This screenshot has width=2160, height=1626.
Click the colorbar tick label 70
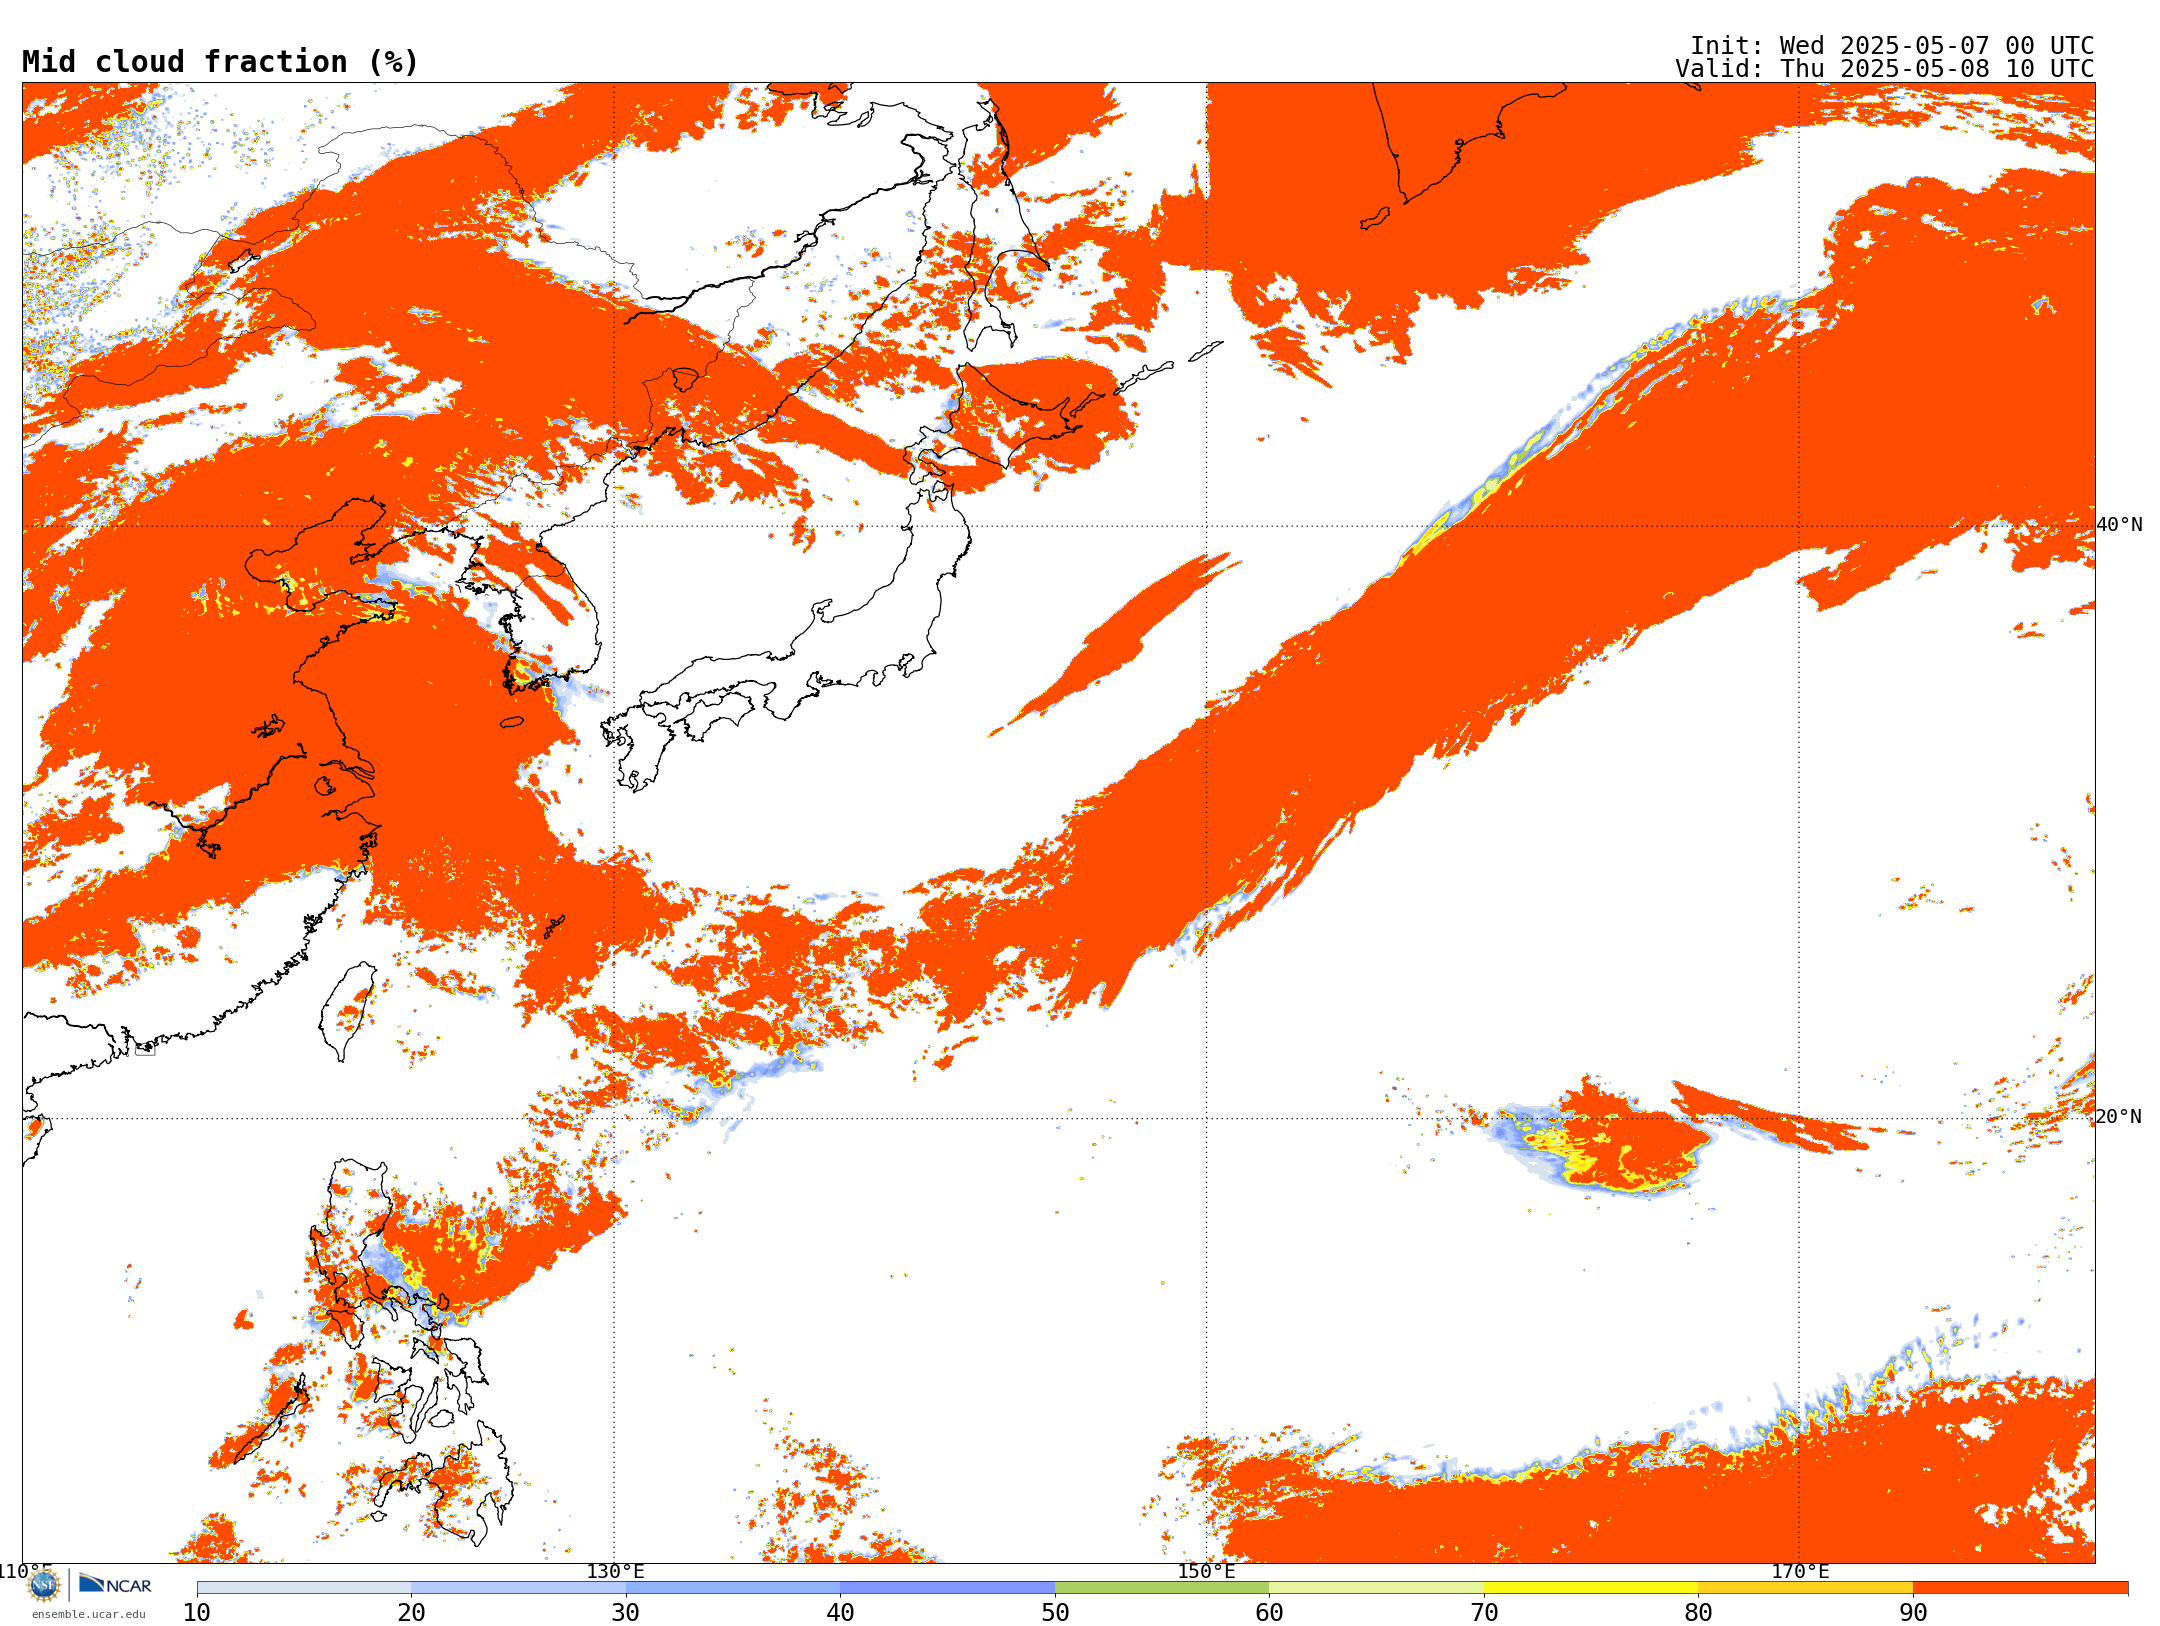[x=1484, y=1613]
